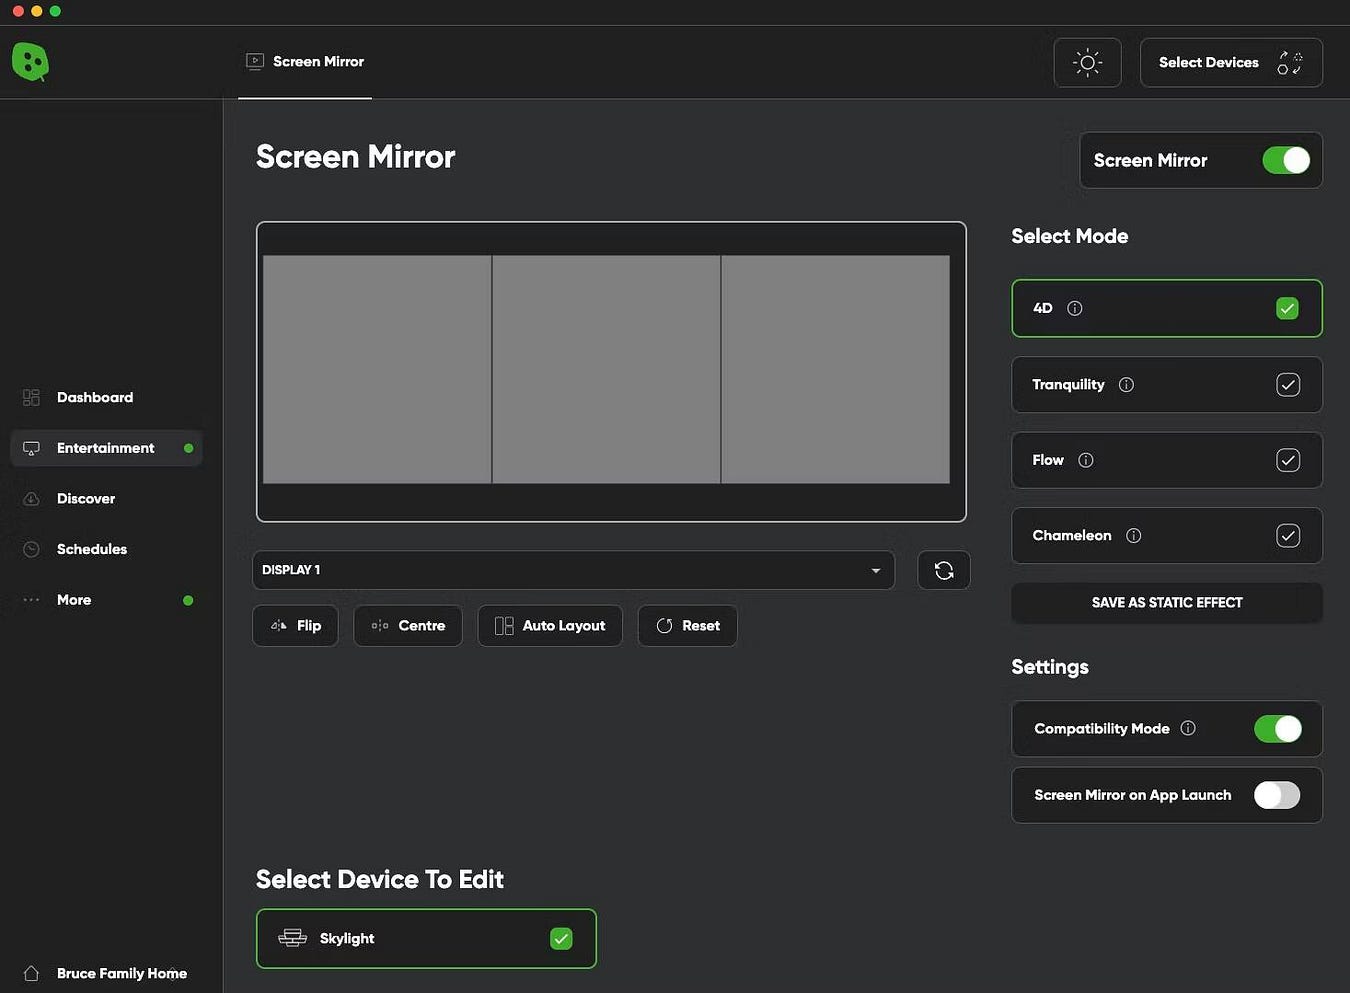Select the middle zone of display preview
The height and width of the screenshot is (993, 1350).
pos(606,369)
